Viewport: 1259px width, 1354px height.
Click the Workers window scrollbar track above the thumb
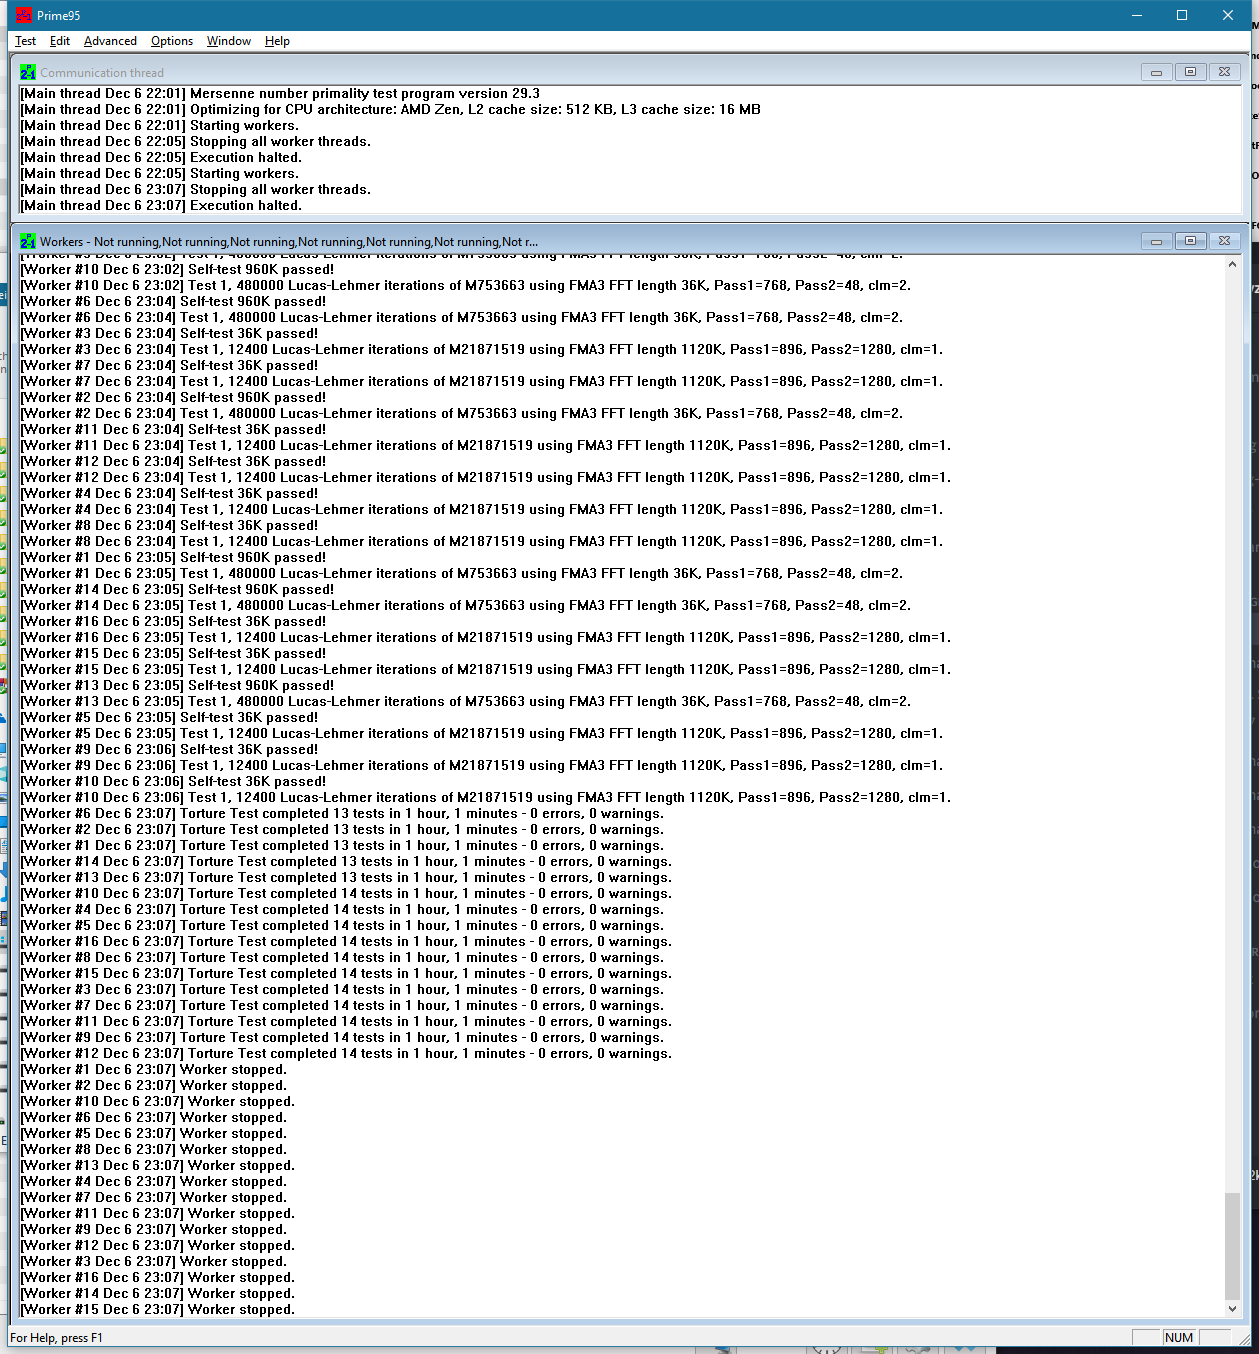click(x=1232, y=730)
